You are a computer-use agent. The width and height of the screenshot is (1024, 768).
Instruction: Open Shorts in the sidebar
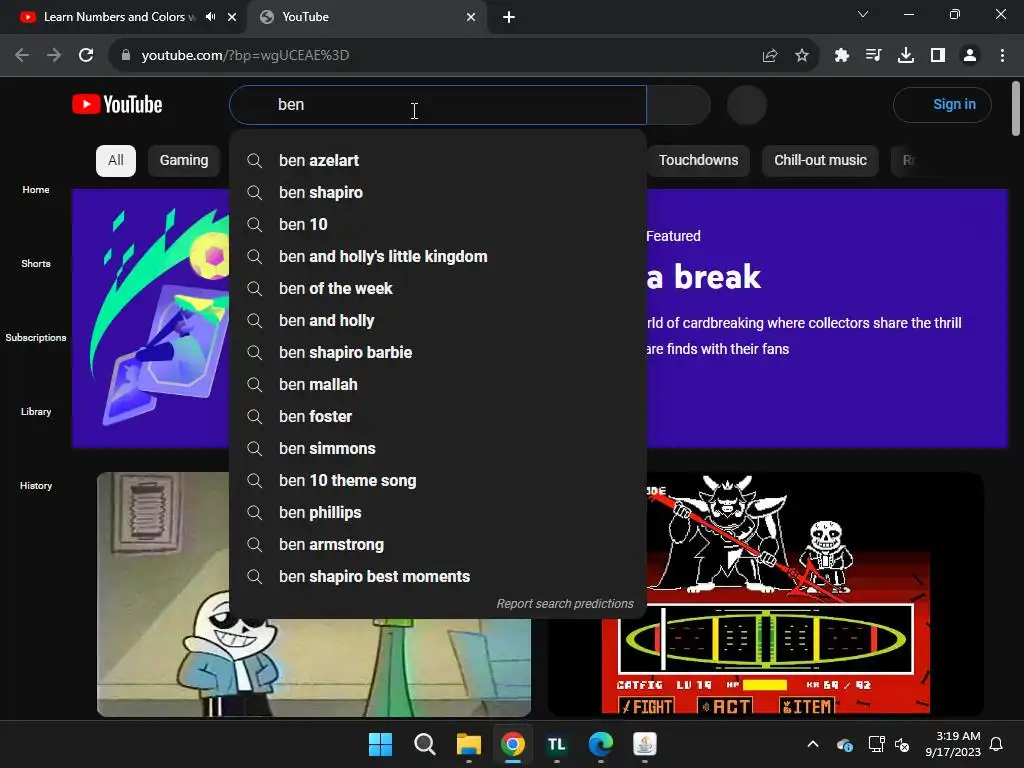[36, 264]
